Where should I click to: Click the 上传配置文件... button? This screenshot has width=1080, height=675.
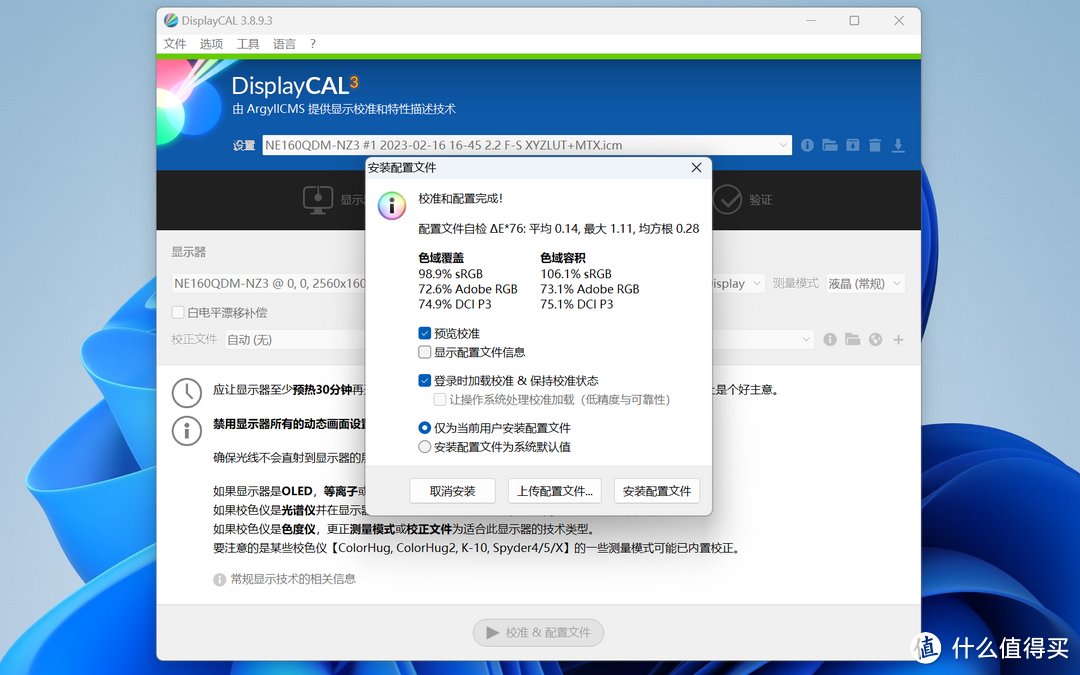click(x=555, y=491)
